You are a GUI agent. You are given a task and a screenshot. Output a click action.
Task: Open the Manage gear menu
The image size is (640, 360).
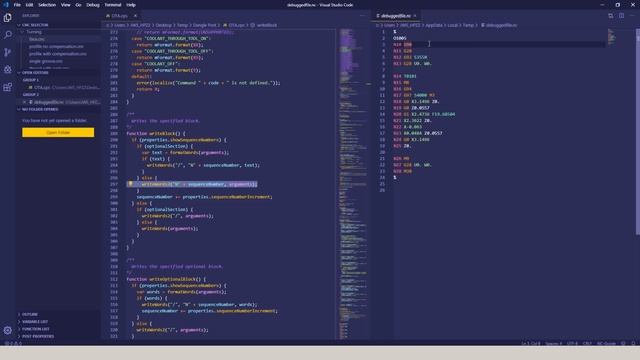pyautogui.click(x=7, y=330)
